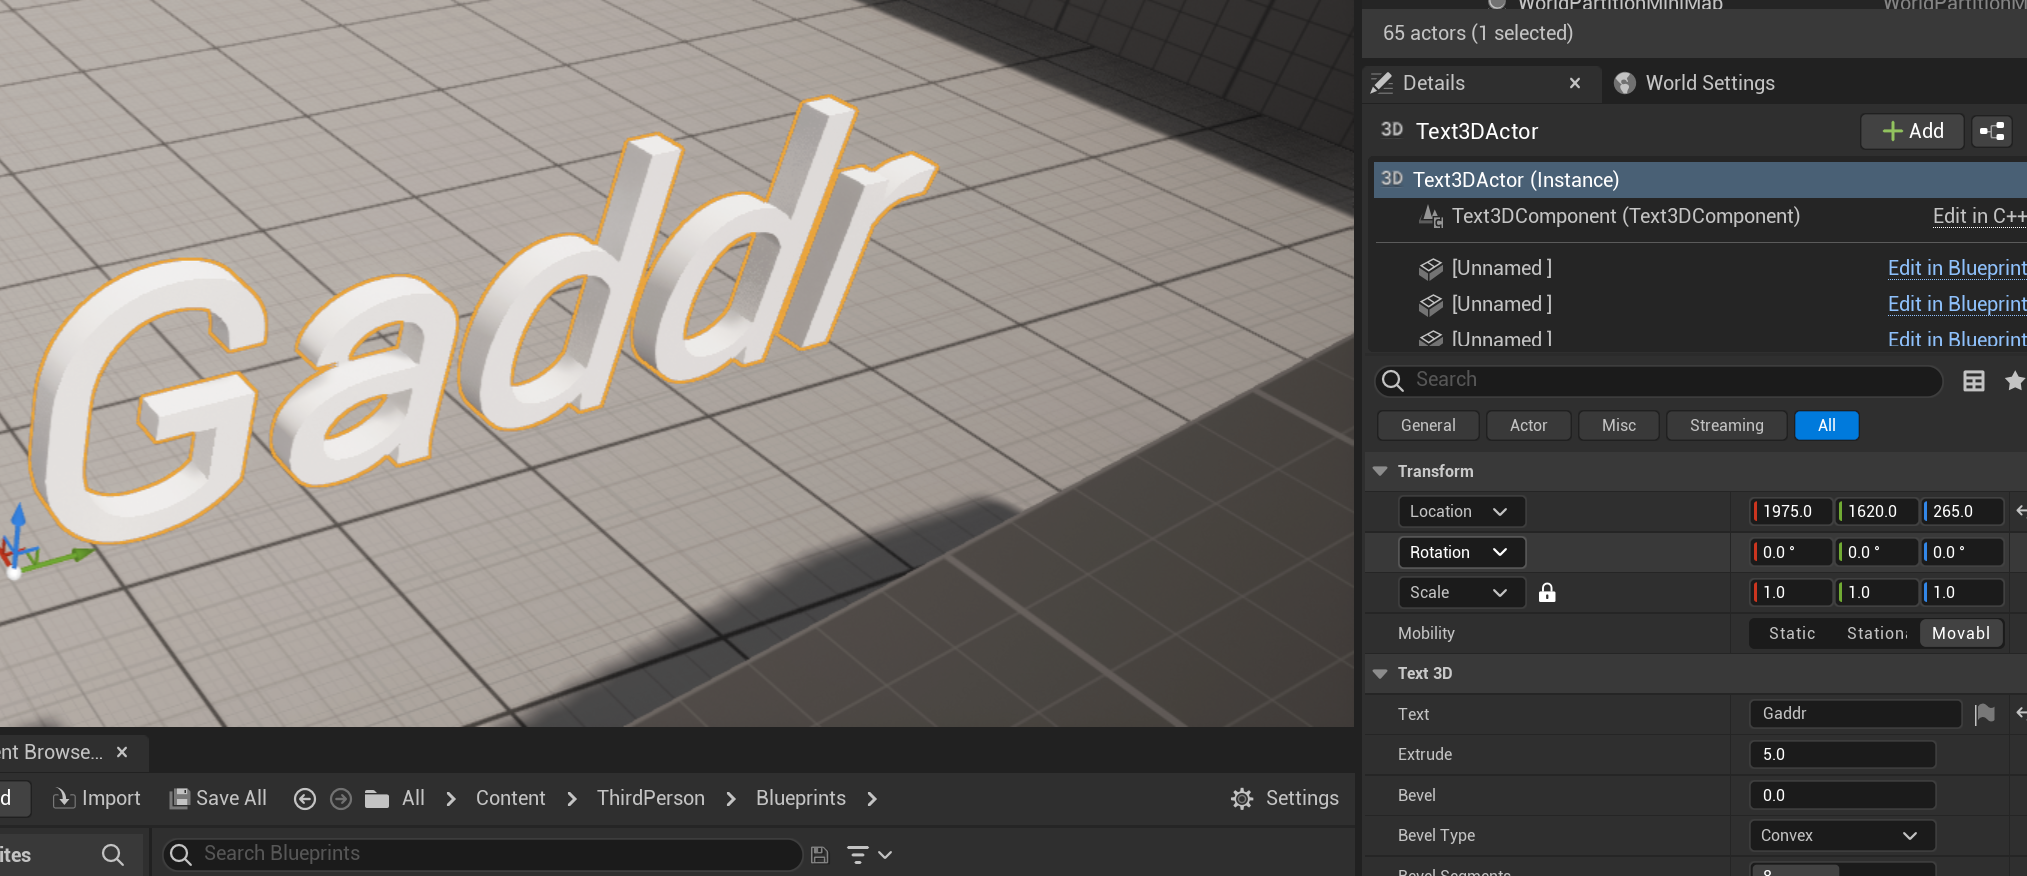The width and height of the screenshot is (2027, 876).
Task: Click the Add component button
Action: [1911, 131]
